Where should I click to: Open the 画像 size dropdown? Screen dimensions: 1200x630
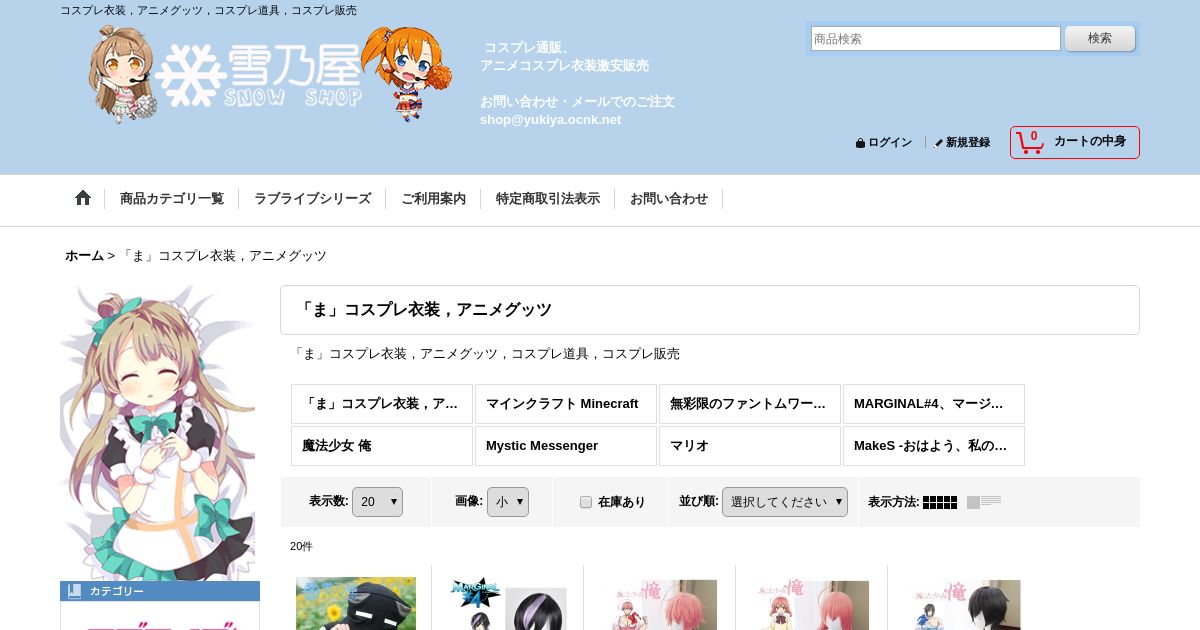coord(508,502)
